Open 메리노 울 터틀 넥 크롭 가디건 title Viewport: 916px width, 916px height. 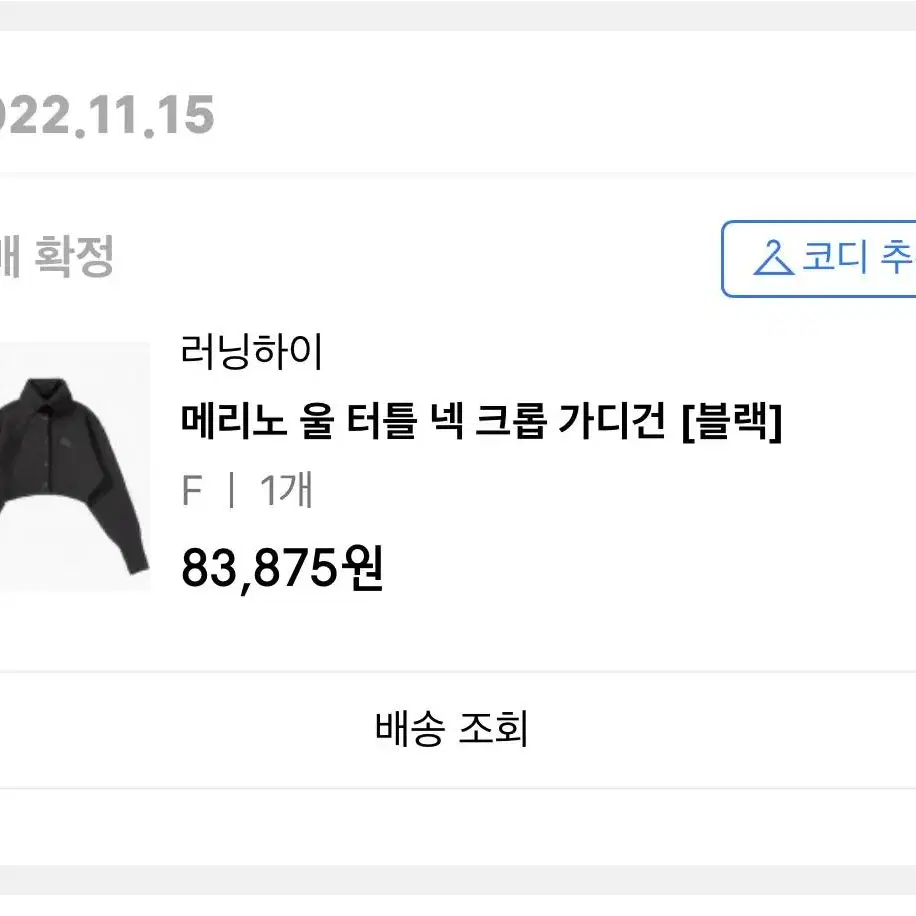pyautogui.click(x=481, y=421)
